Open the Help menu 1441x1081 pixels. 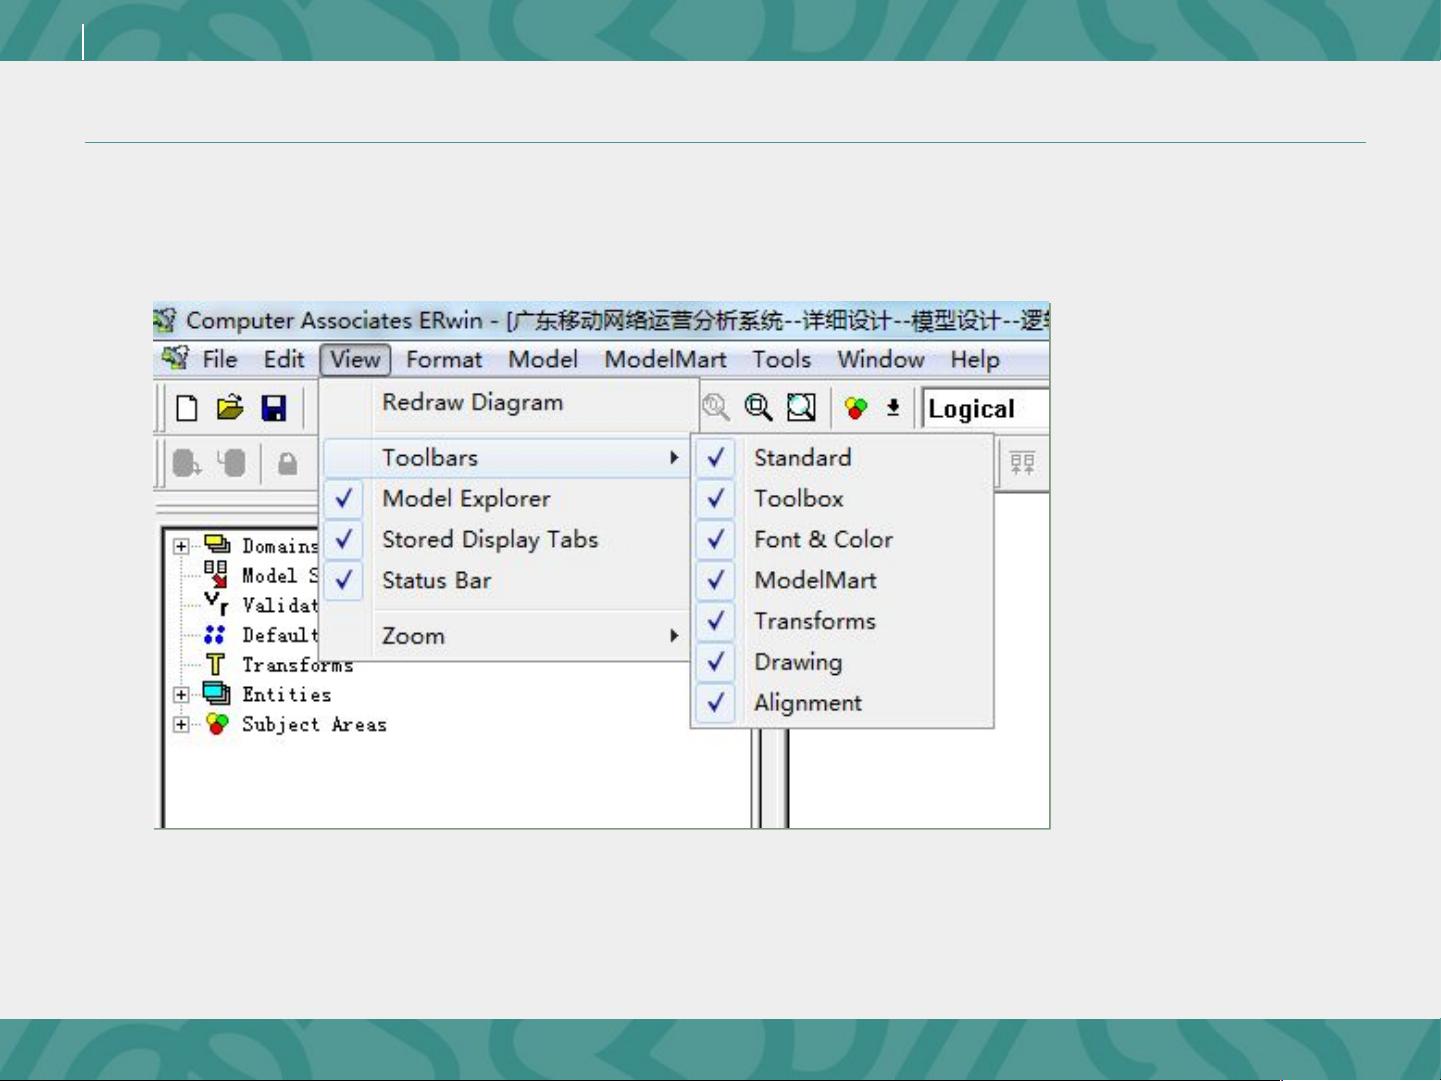point(975,359)
